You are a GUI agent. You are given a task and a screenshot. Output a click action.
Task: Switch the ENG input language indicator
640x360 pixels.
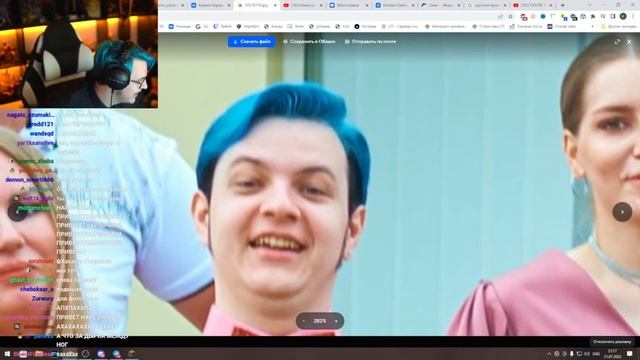point(596,354)
